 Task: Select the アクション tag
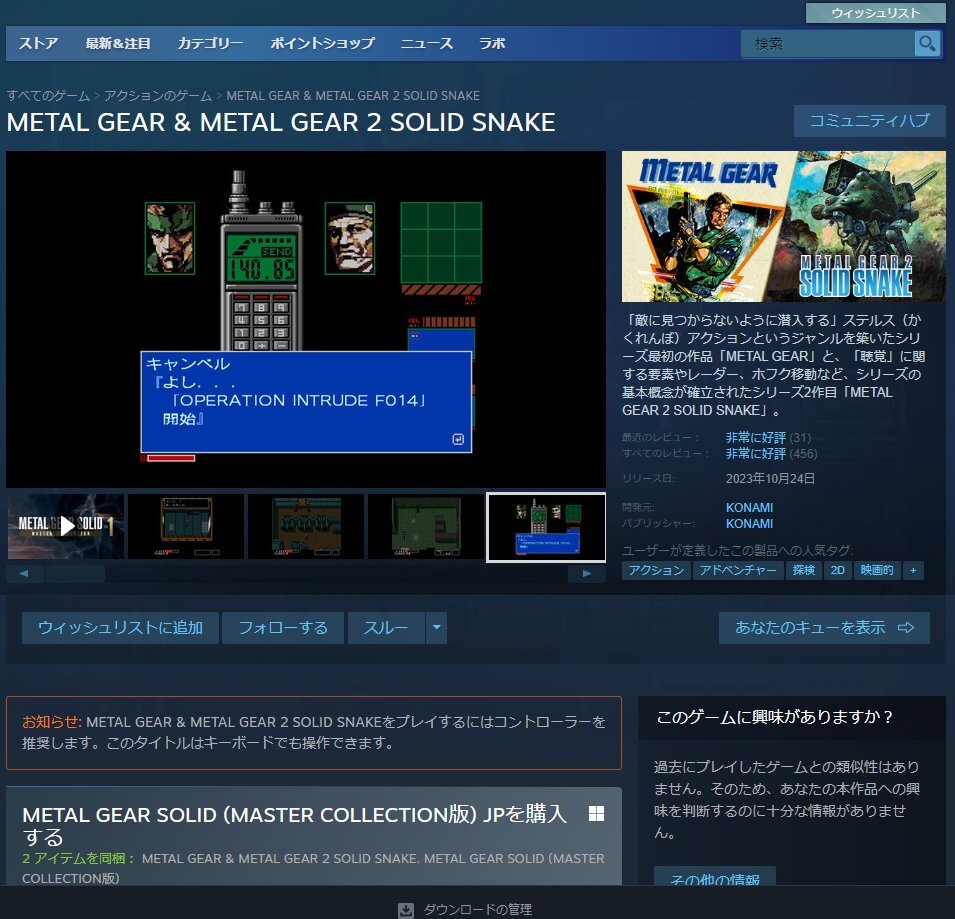656,571
